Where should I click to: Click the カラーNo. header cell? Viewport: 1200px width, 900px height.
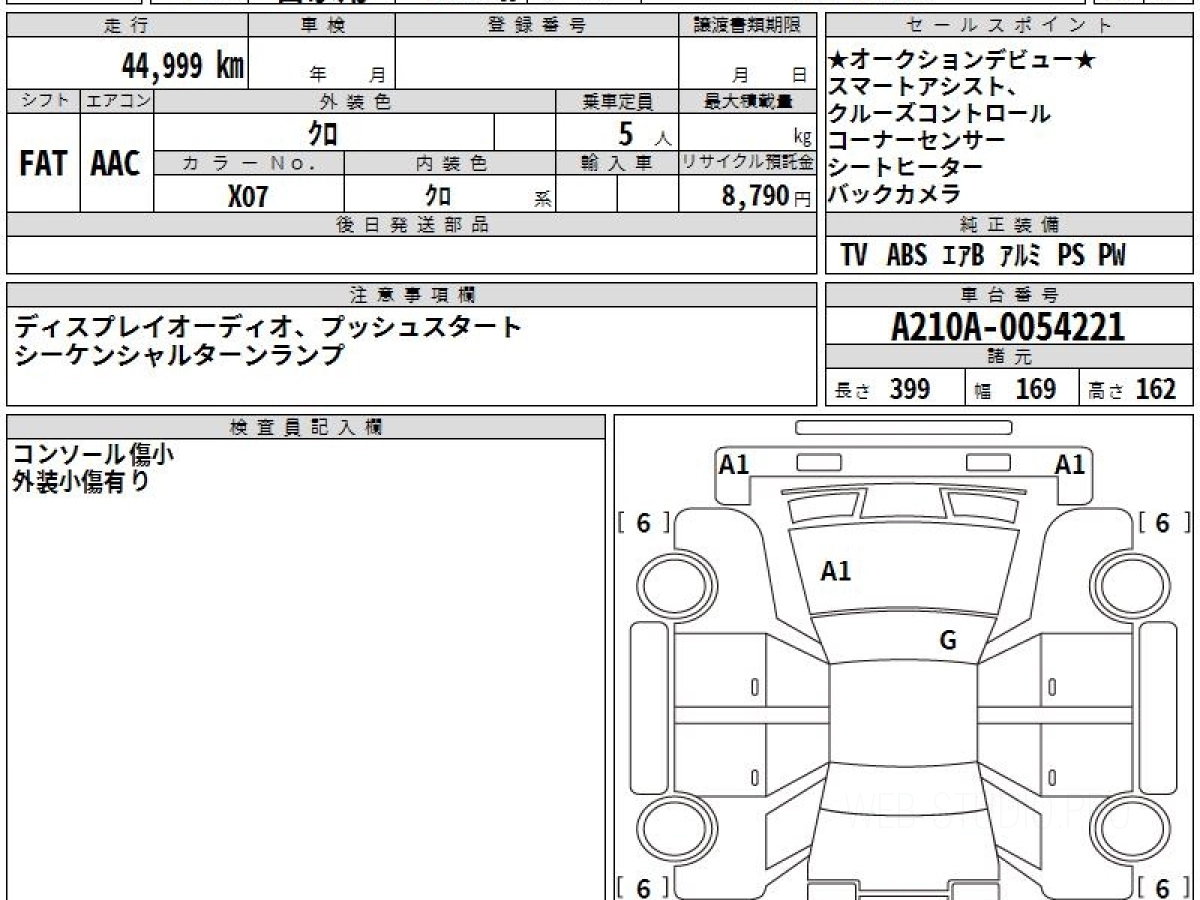click(249, 164)
